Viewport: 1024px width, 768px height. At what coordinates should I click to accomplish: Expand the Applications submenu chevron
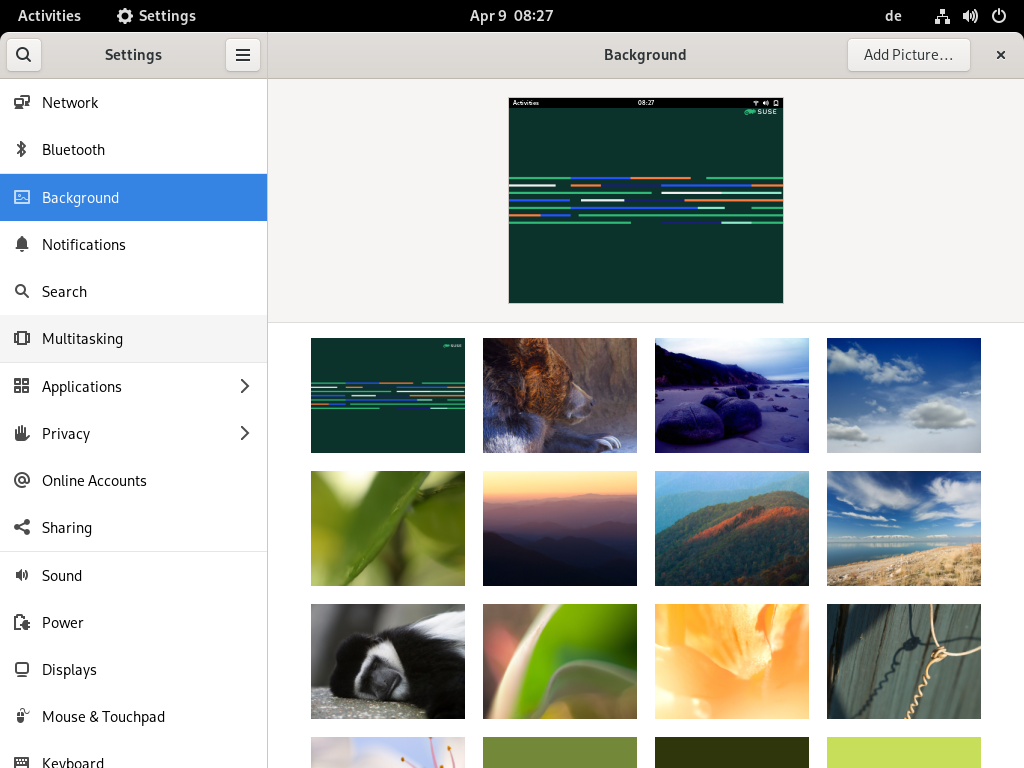click(x=245, y=387)
